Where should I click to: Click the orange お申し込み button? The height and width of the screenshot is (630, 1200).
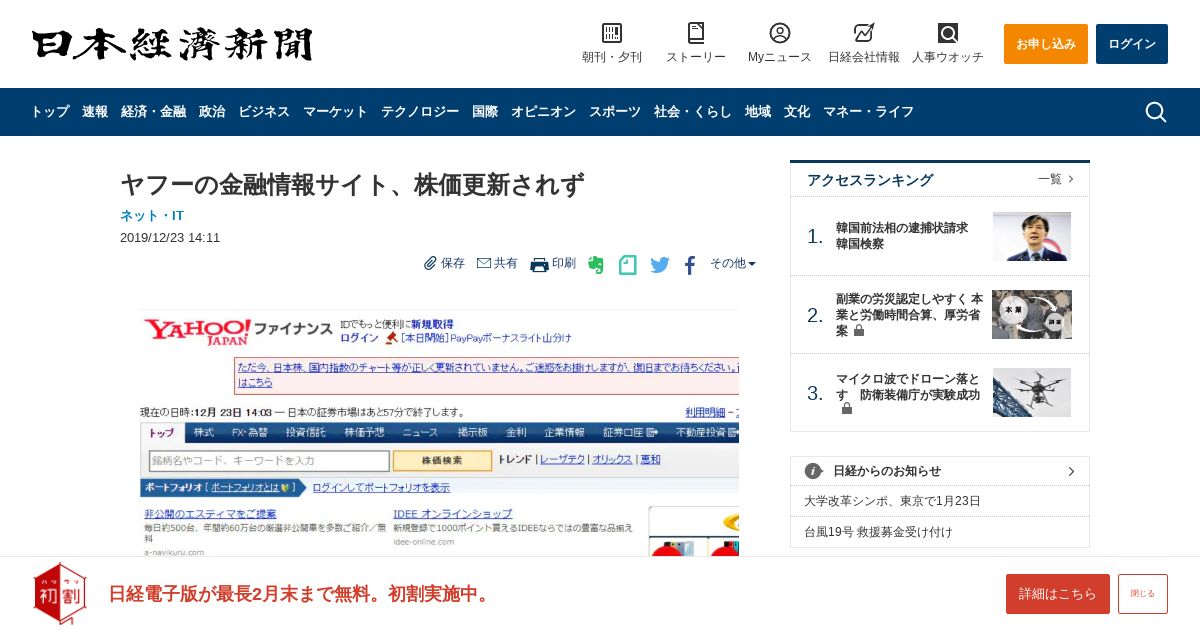(1046, 44)
